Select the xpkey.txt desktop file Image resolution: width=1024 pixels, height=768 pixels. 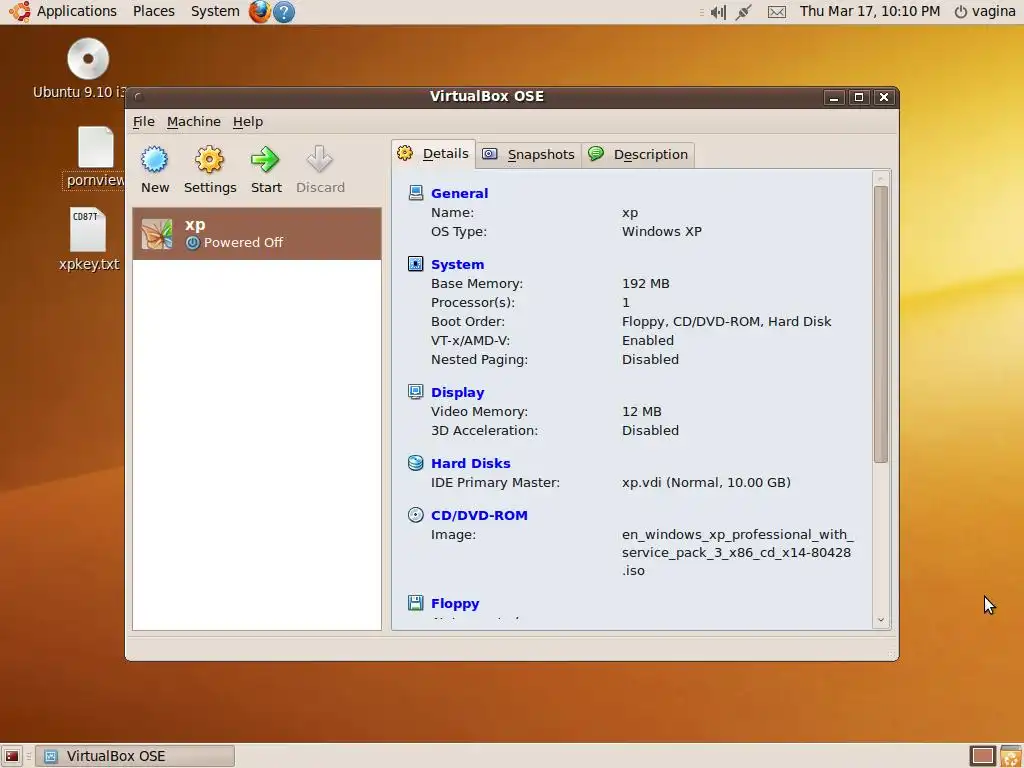pyautogui.click(x=89, y=239)
